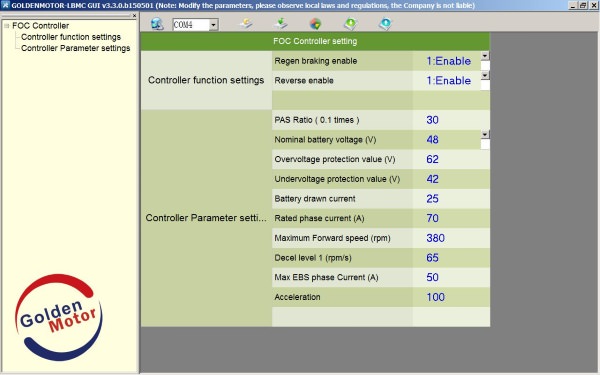
Task: Edit Decel level 1 value 65
Action: tap(432, 258)
